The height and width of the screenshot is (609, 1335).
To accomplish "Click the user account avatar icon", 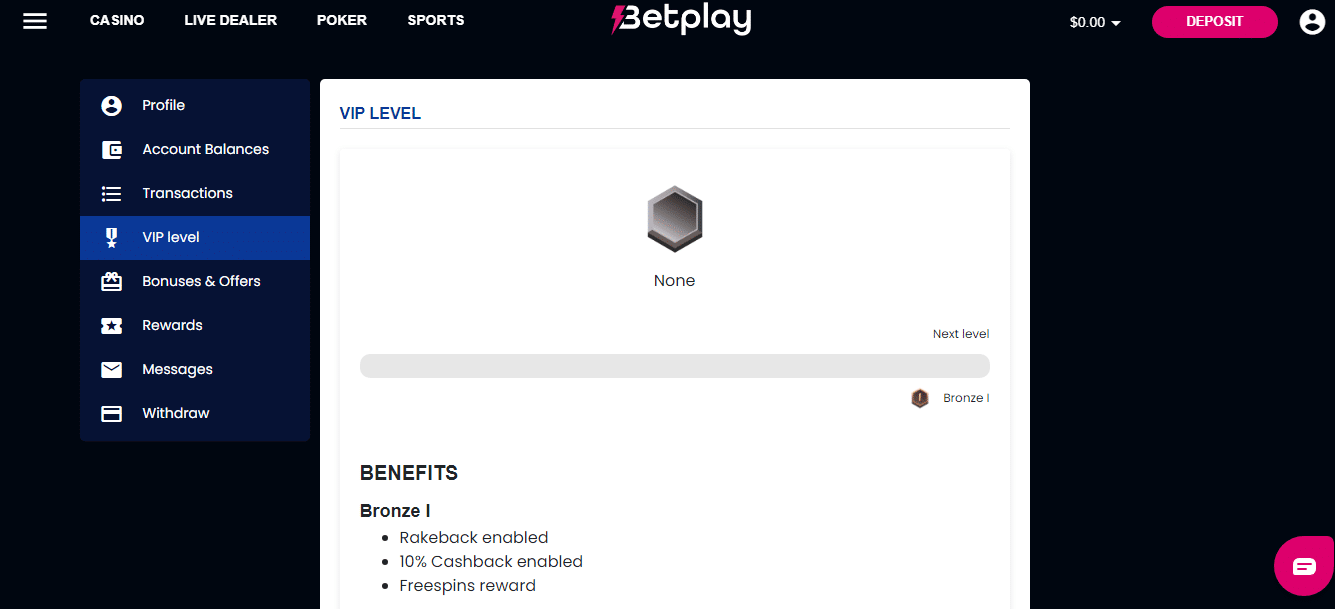I will coord(1312,21).
